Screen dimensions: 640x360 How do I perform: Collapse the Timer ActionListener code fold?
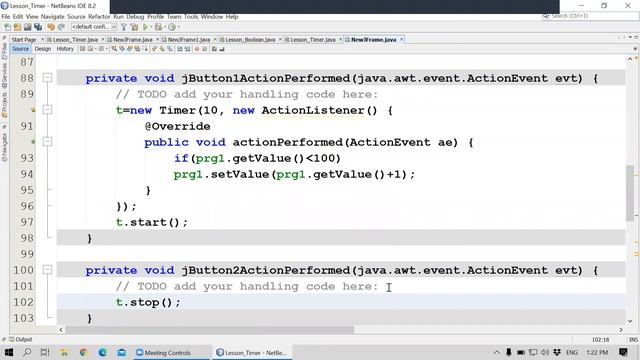tap(47, 109)
